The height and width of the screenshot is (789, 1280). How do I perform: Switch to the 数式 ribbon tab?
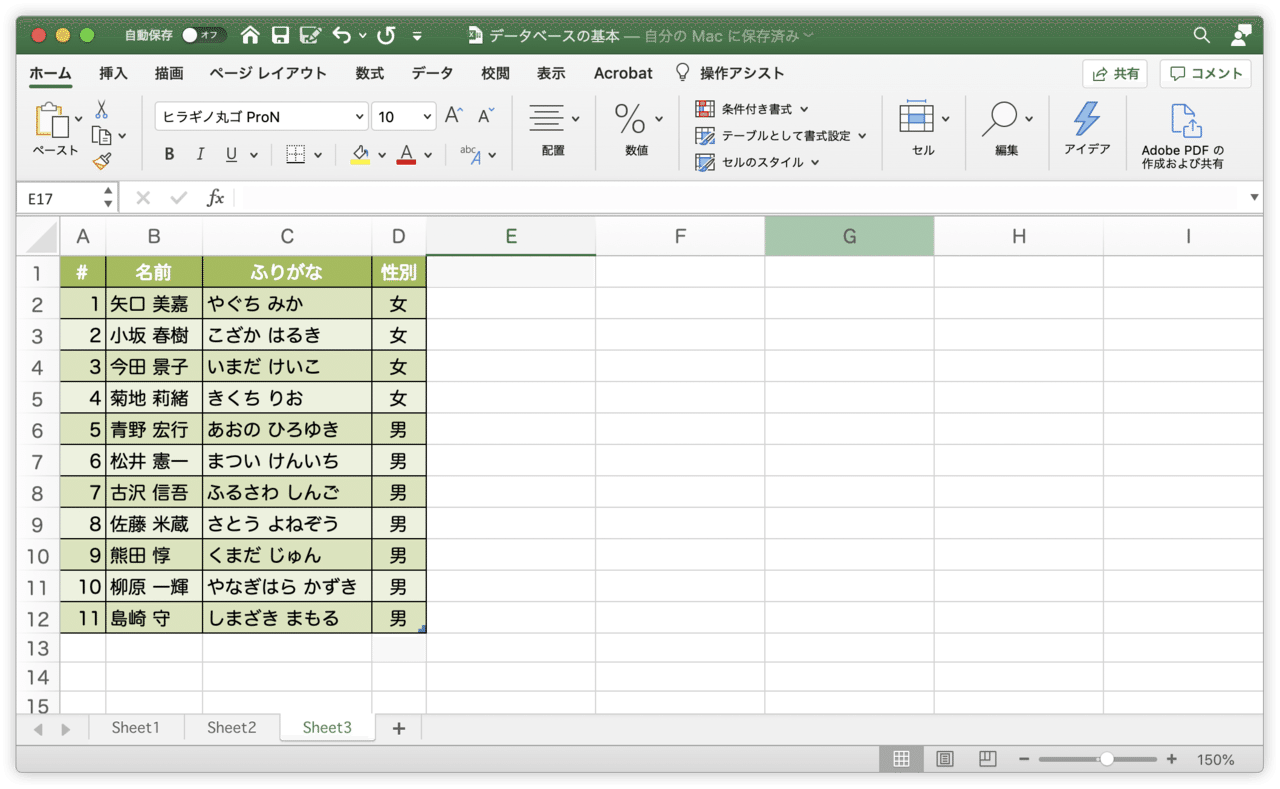368,73
